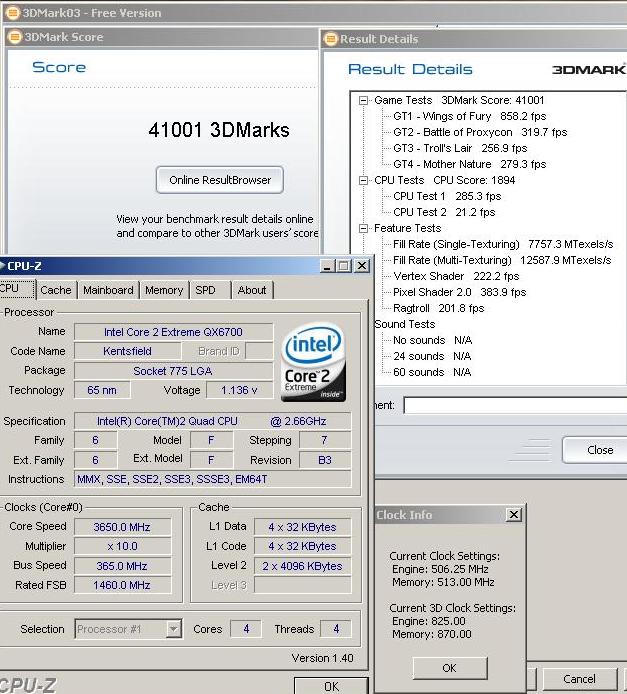Screen dimensions: 627x694
Task: Click the Core Speed 3650.0 MHz value
Action: coord(123,527)
